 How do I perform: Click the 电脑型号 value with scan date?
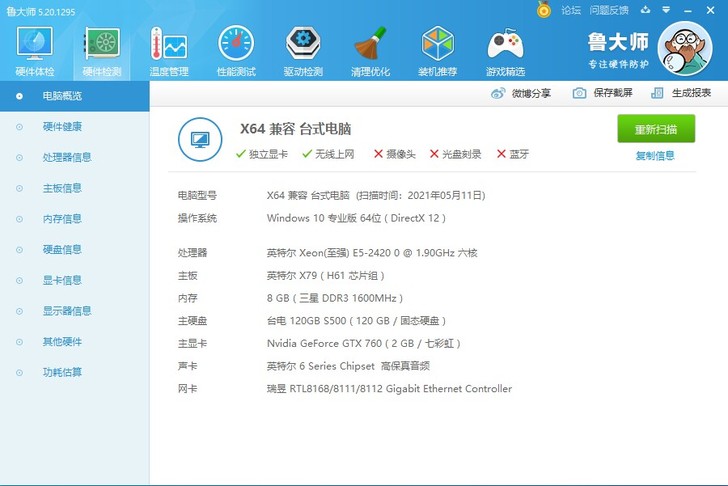pos(376,195)
